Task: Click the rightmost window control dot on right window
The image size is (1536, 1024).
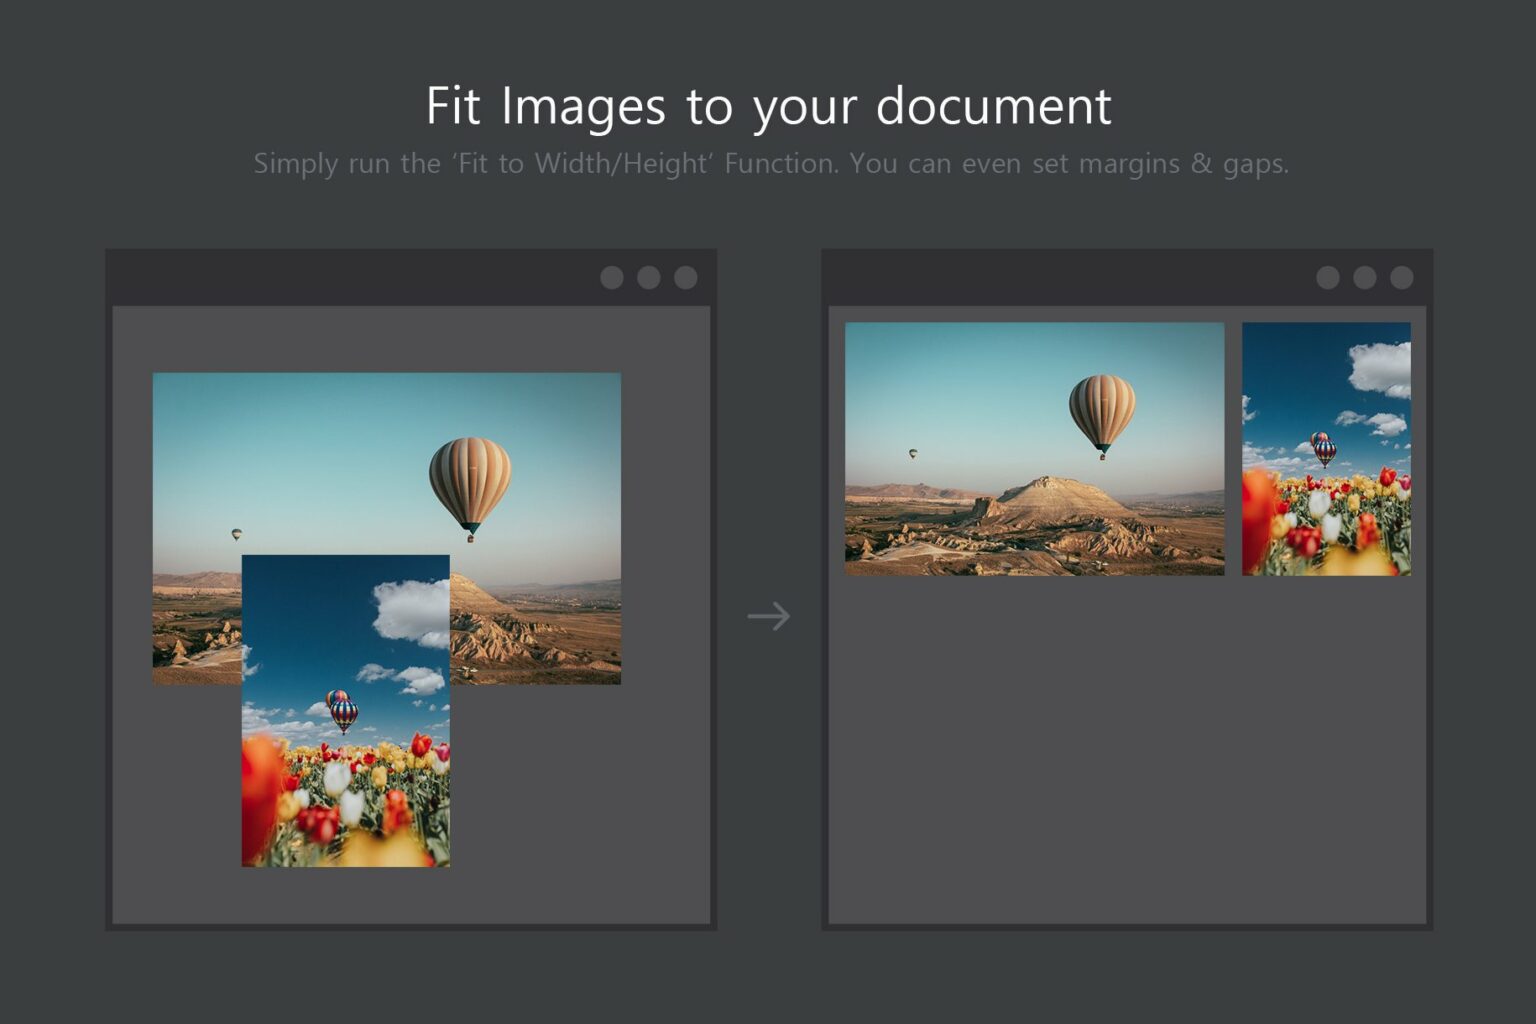Action: (1402, 277)
